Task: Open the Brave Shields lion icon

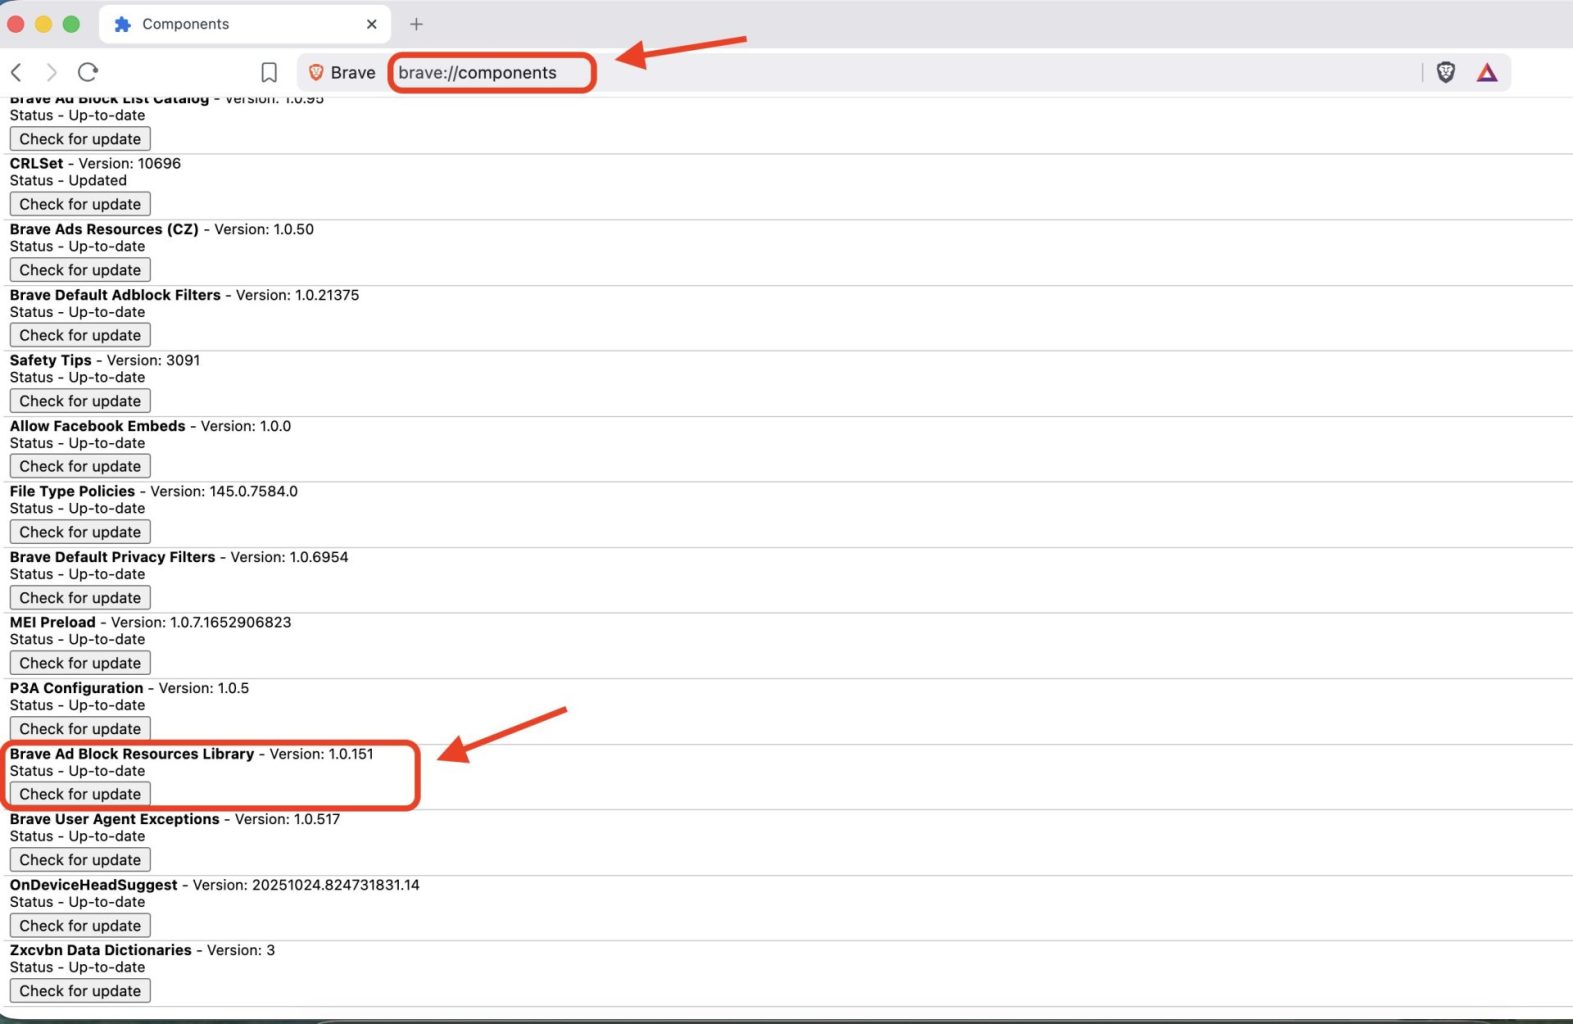Action: [x=1445, y=72]
